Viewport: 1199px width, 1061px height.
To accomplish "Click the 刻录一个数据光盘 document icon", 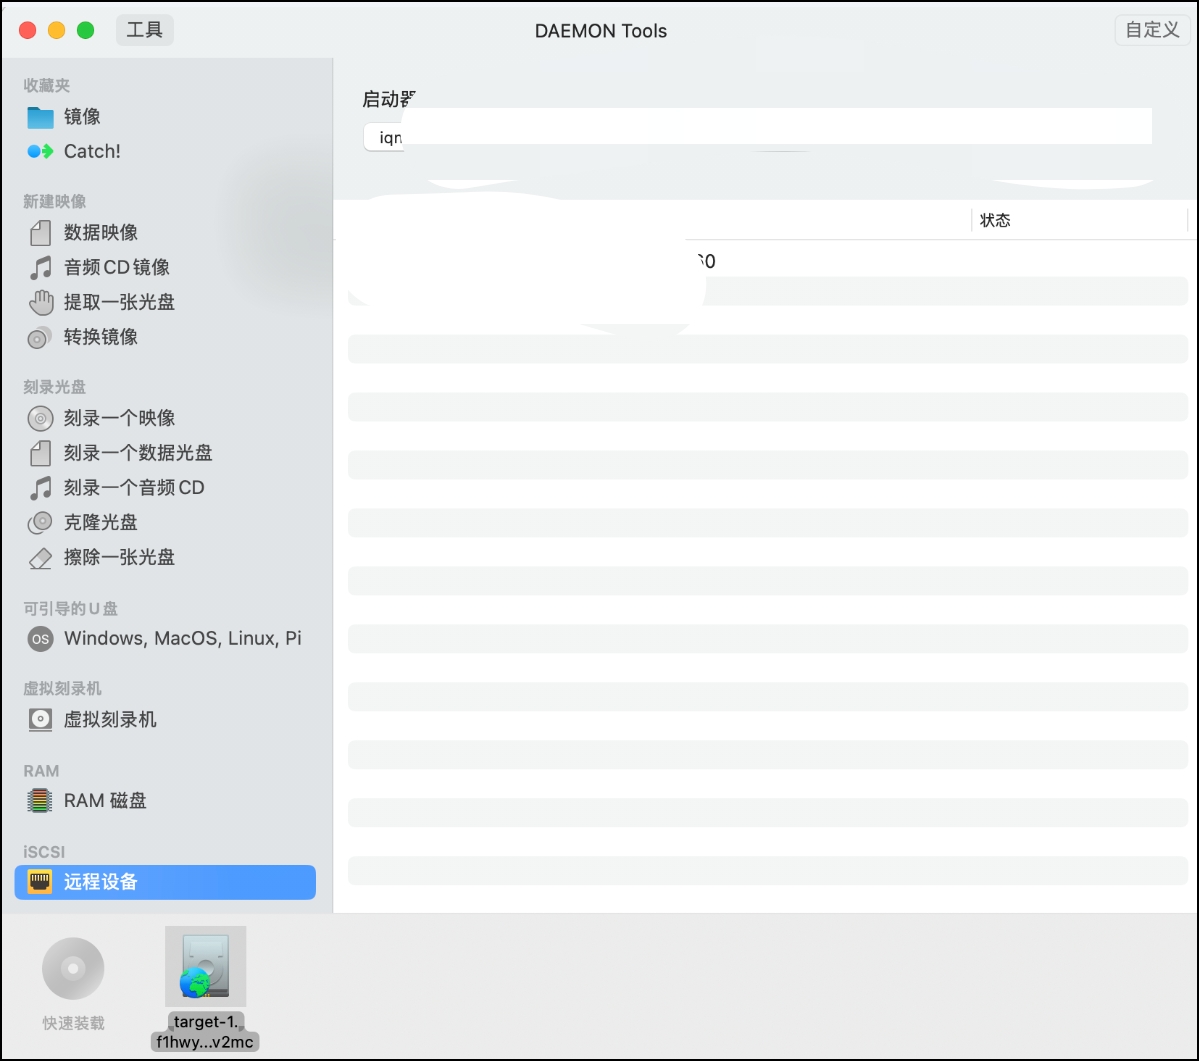I will (x=40, y=453).
